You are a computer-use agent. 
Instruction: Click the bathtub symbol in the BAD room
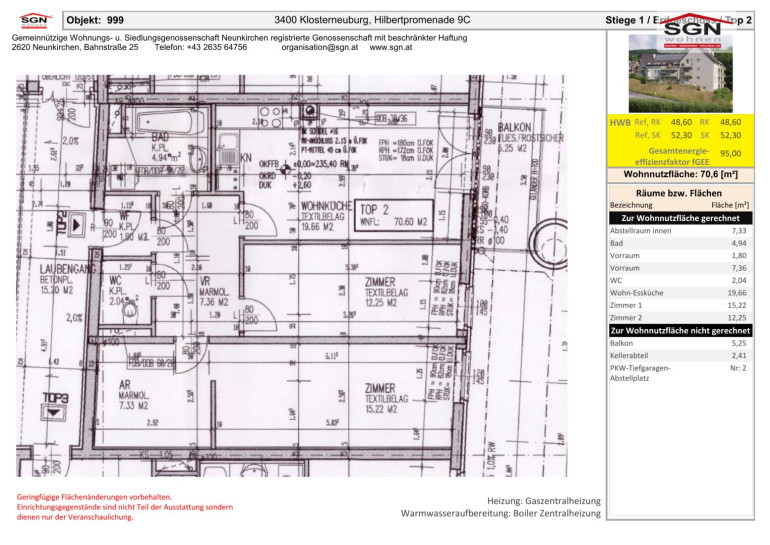pyautogui.click(x=170, y=121)
